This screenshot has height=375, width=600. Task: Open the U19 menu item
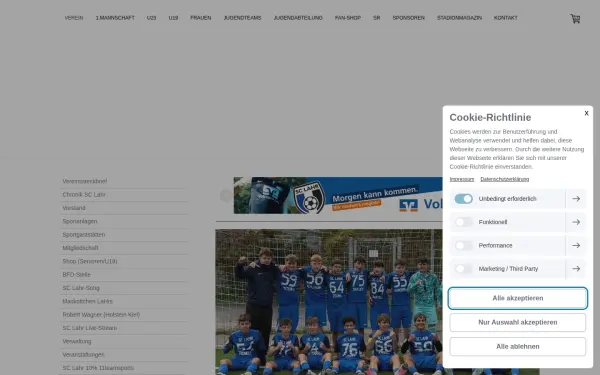coord(173,18)
